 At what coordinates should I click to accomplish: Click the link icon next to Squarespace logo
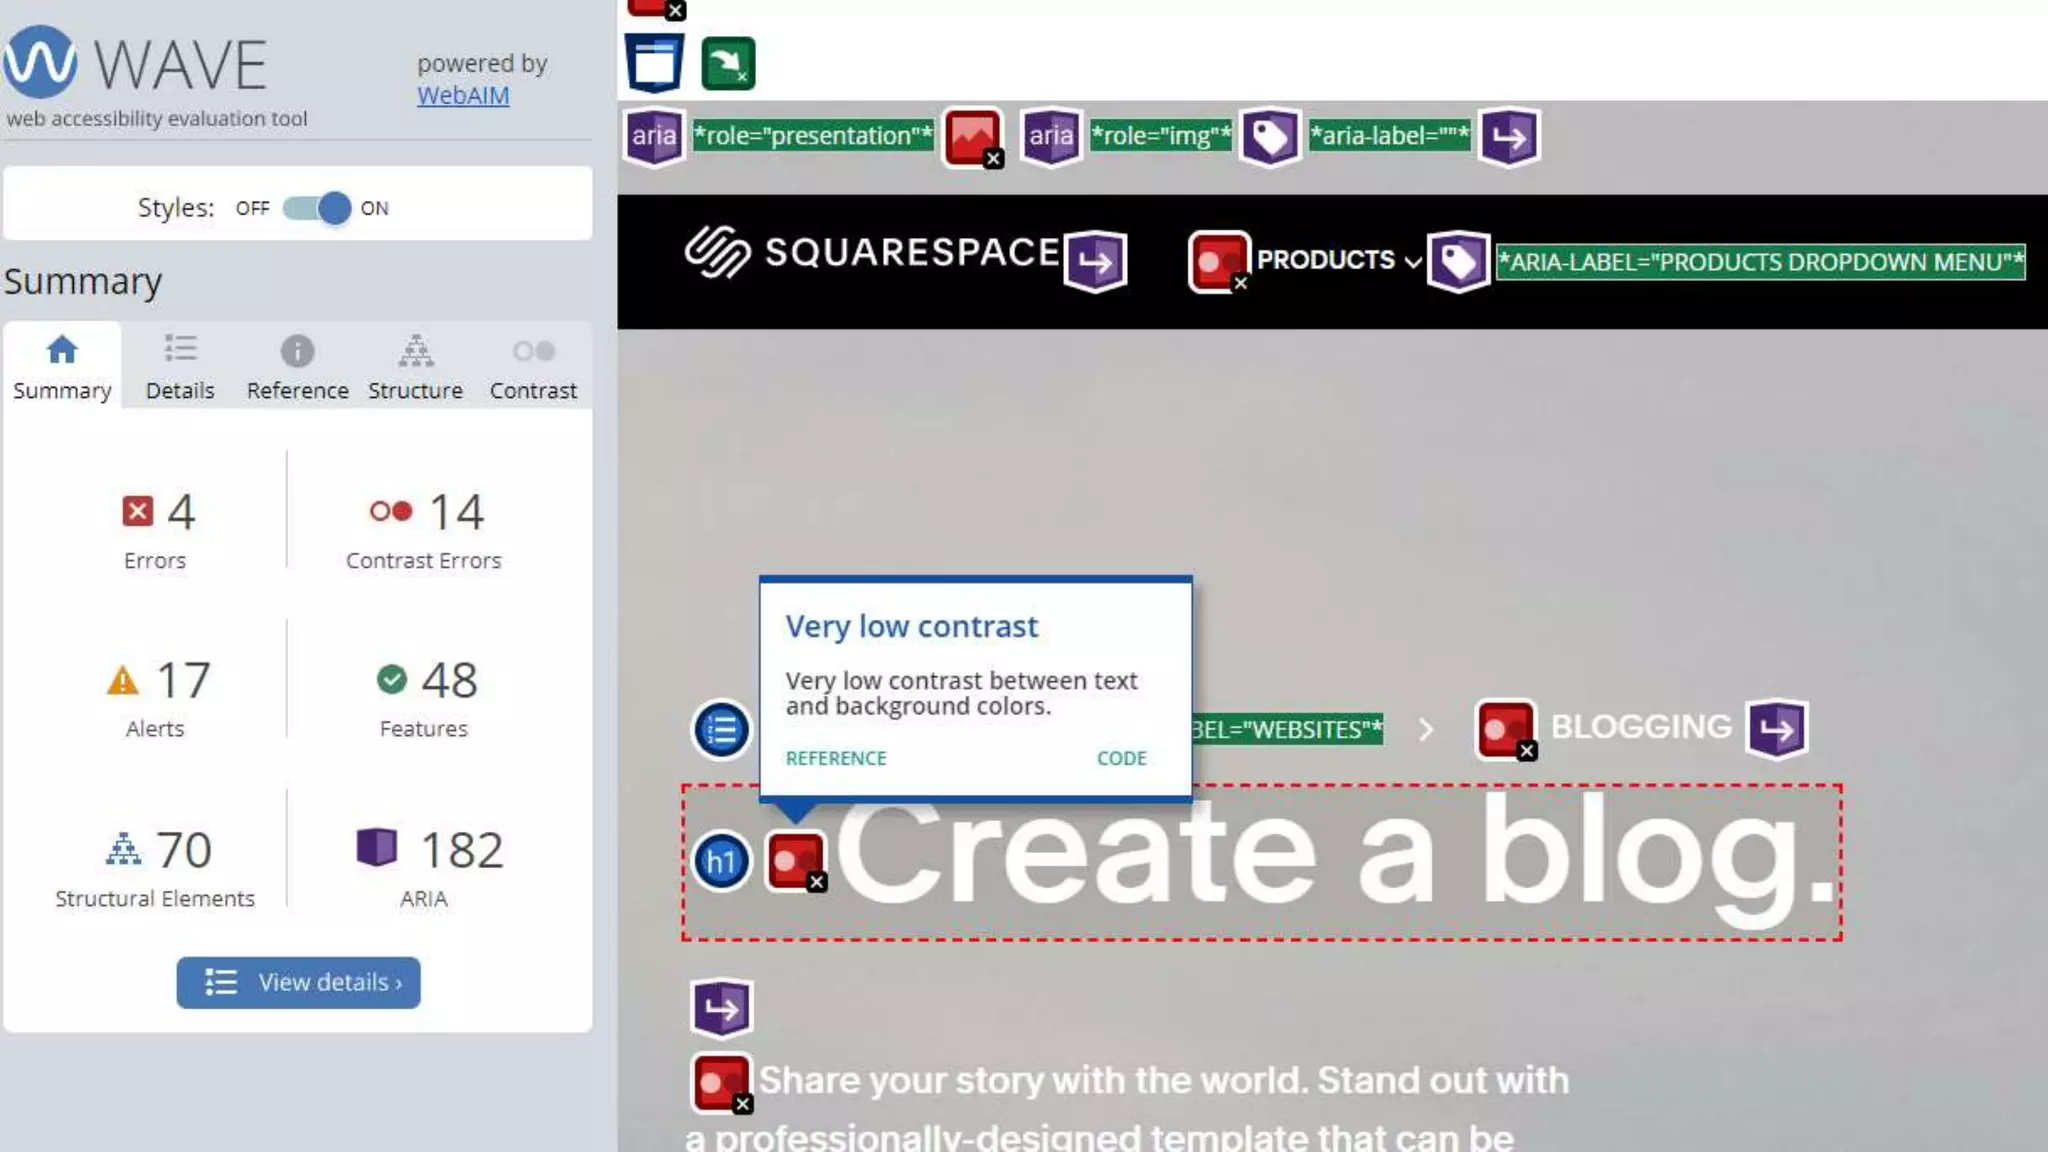pyautogui.click(x=1095, y=262)
